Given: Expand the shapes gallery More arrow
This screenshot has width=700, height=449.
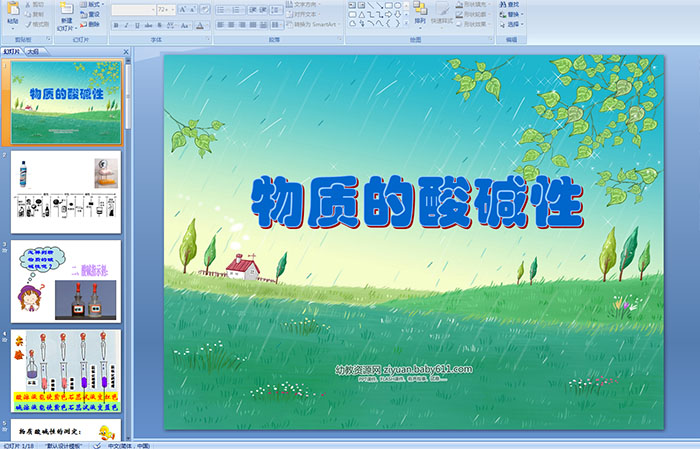Looking at the screenshot, I should [x=406, y=23].
